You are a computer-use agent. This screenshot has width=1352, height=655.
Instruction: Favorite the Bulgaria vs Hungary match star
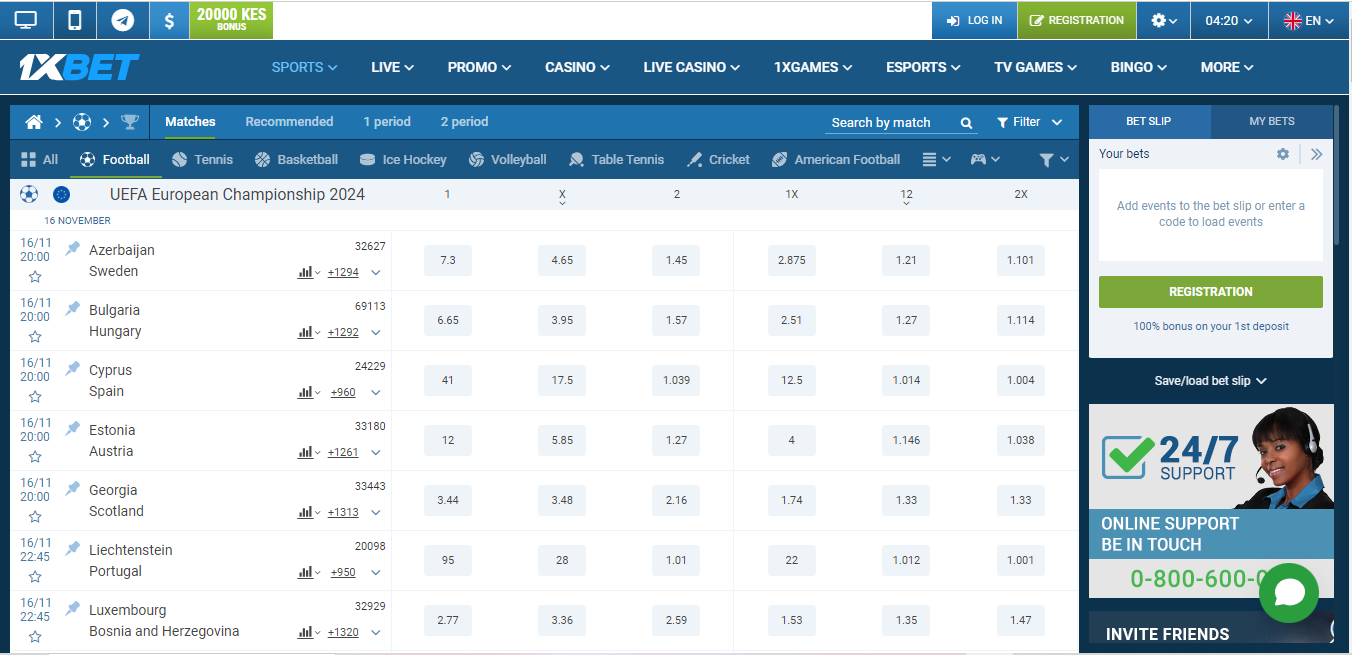pos(35,336)
